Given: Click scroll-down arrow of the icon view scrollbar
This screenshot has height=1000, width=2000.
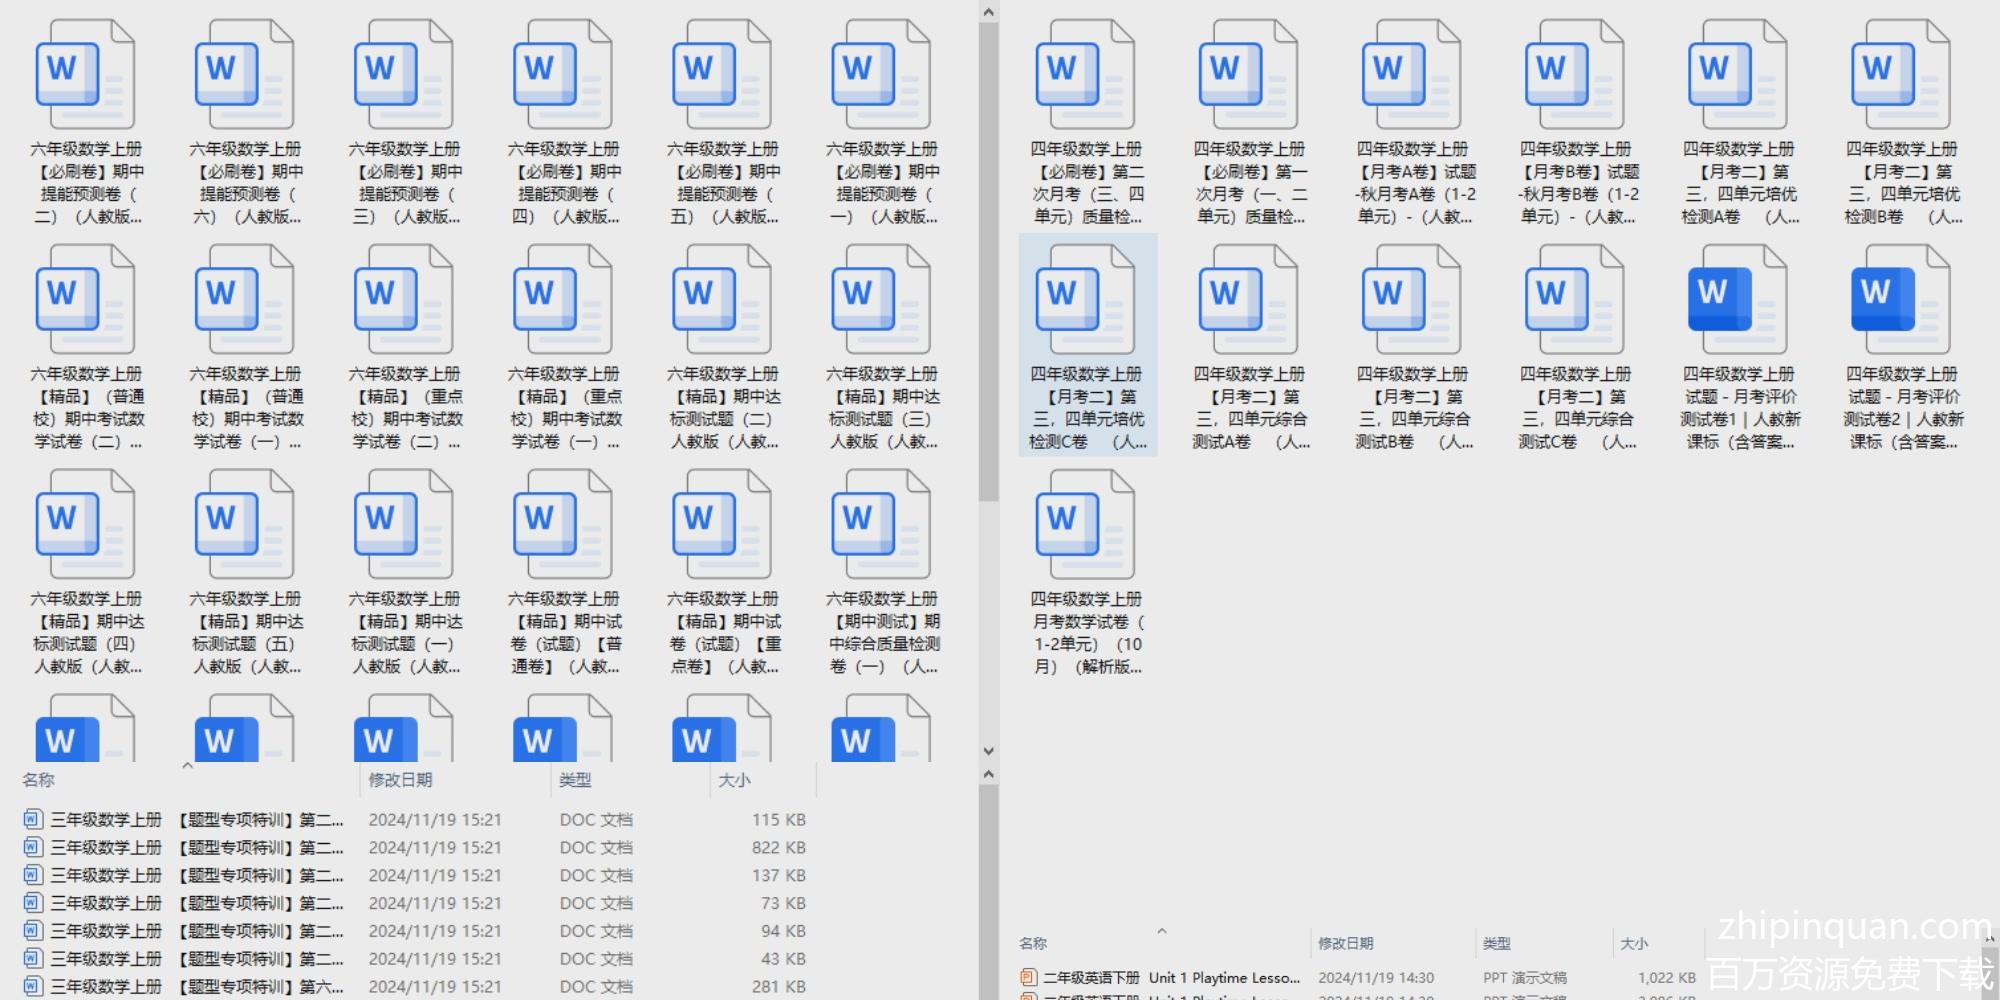Looking at the screenshot, I should click(x=988, y=751).
